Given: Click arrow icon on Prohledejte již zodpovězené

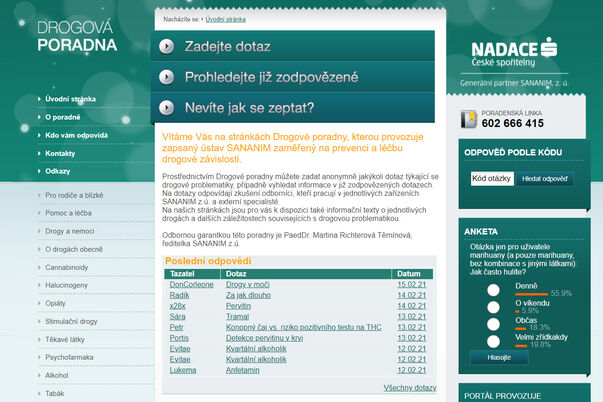Looking at the screenshot, I should [168, 77].
